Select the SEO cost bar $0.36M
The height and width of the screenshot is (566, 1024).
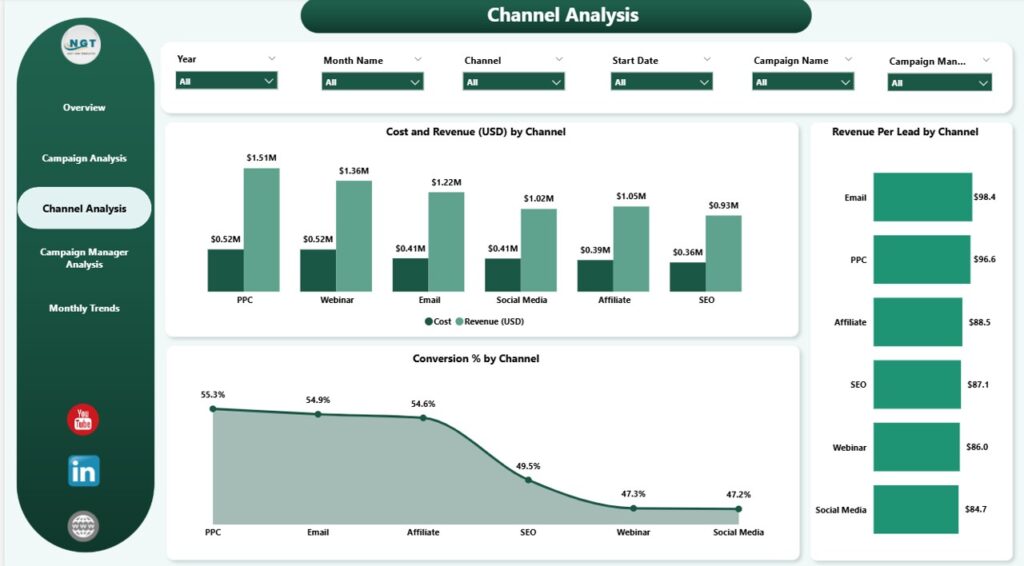(688, 277)
